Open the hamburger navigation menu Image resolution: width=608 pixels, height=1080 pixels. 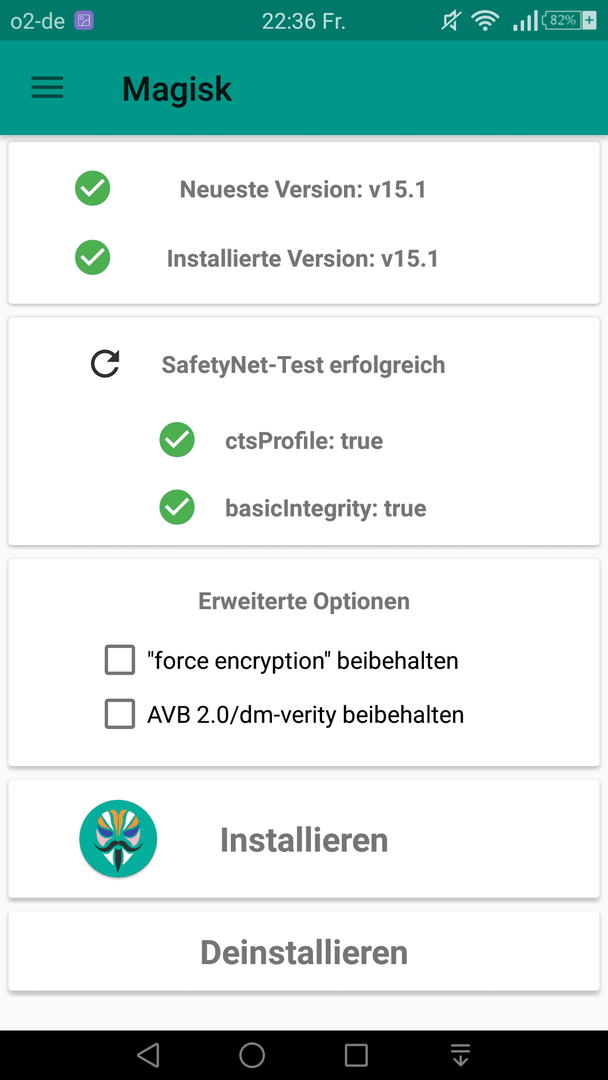coord(48,87)
